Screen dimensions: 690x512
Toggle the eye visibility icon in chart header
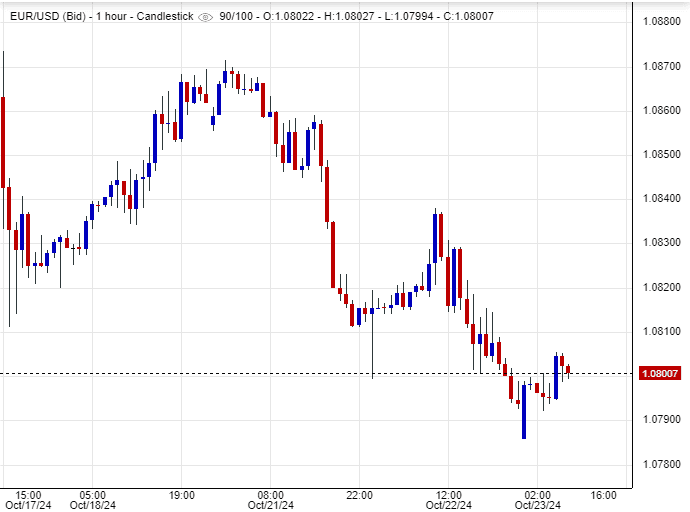(206, 16)
